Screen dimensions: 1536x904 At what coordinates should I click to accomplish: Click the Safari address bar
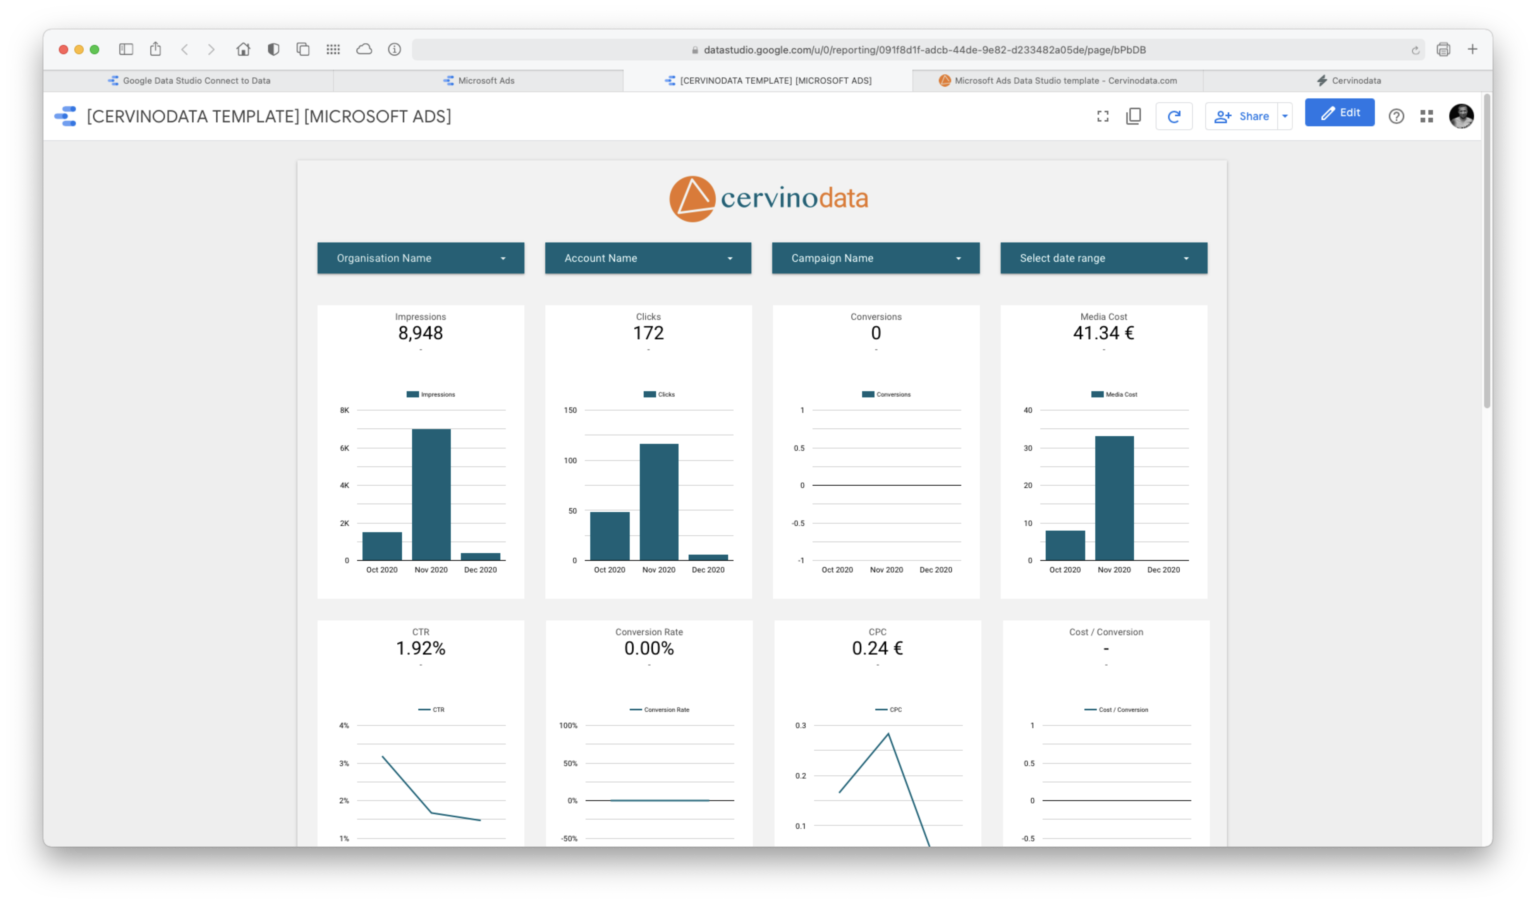tap(918, 50)
